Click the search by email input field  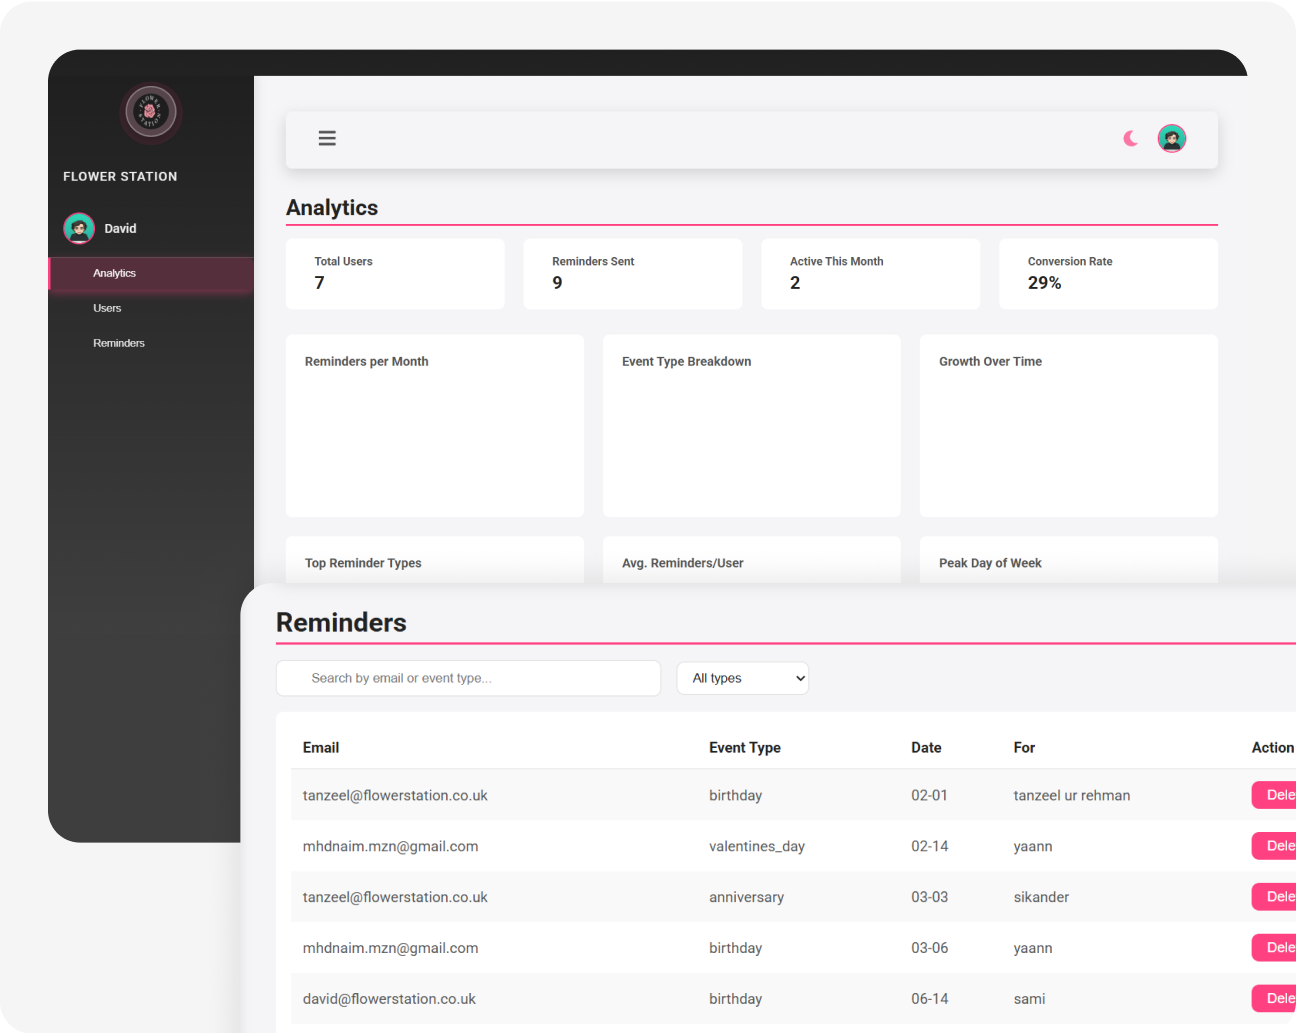click(x=468, y=678)
